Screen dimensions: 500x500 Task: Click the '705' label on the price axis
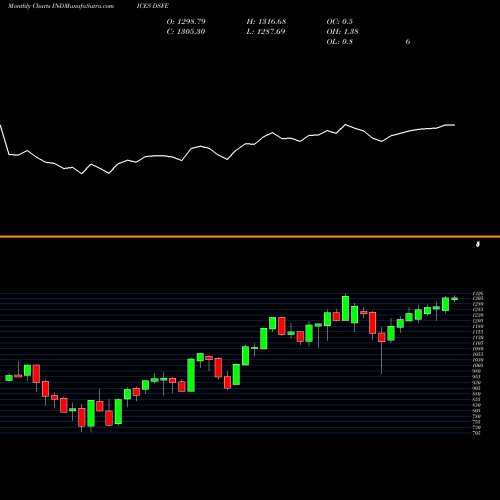click(477, 433)
